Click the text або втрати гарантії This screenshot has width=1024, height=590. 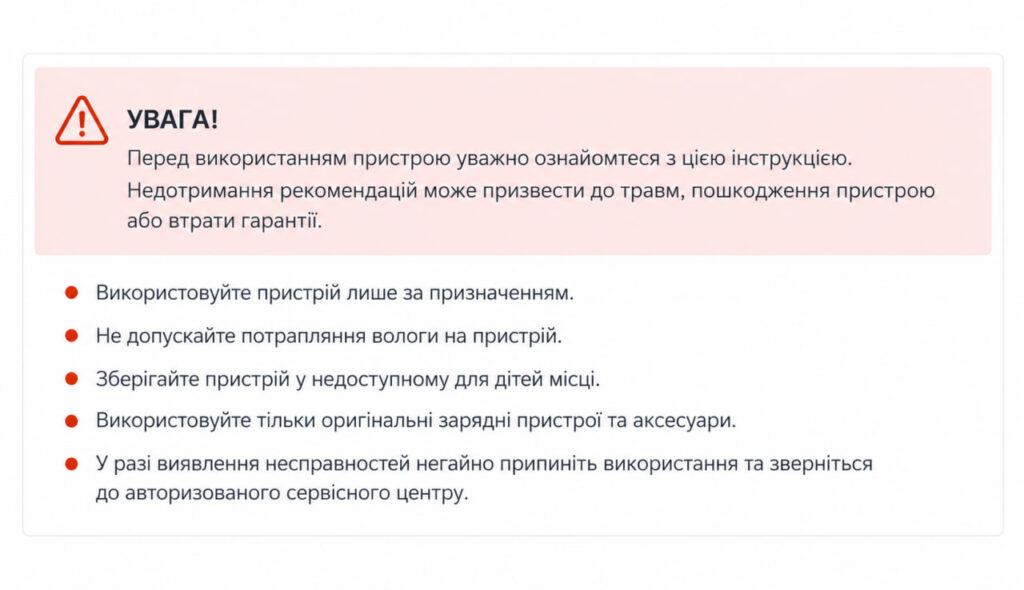tap(224, 221)
